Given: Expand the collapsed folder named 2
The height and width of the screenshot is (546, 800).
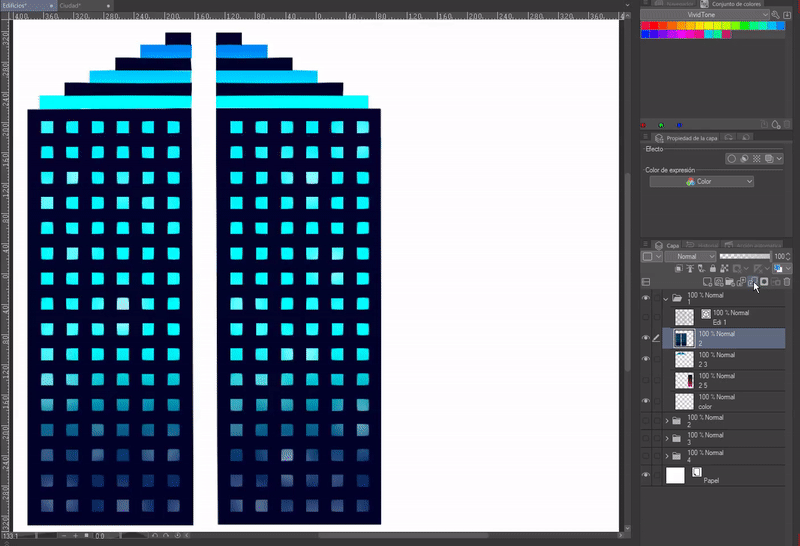Looking at the screenshot, I should click(667, 421).
